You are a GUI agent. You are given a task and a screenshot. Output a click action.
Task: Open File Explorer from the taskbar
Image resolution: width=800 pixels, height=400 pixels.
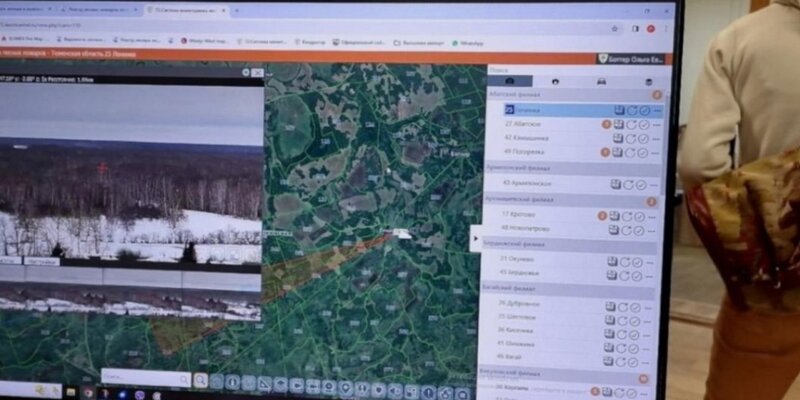[71, 392]
